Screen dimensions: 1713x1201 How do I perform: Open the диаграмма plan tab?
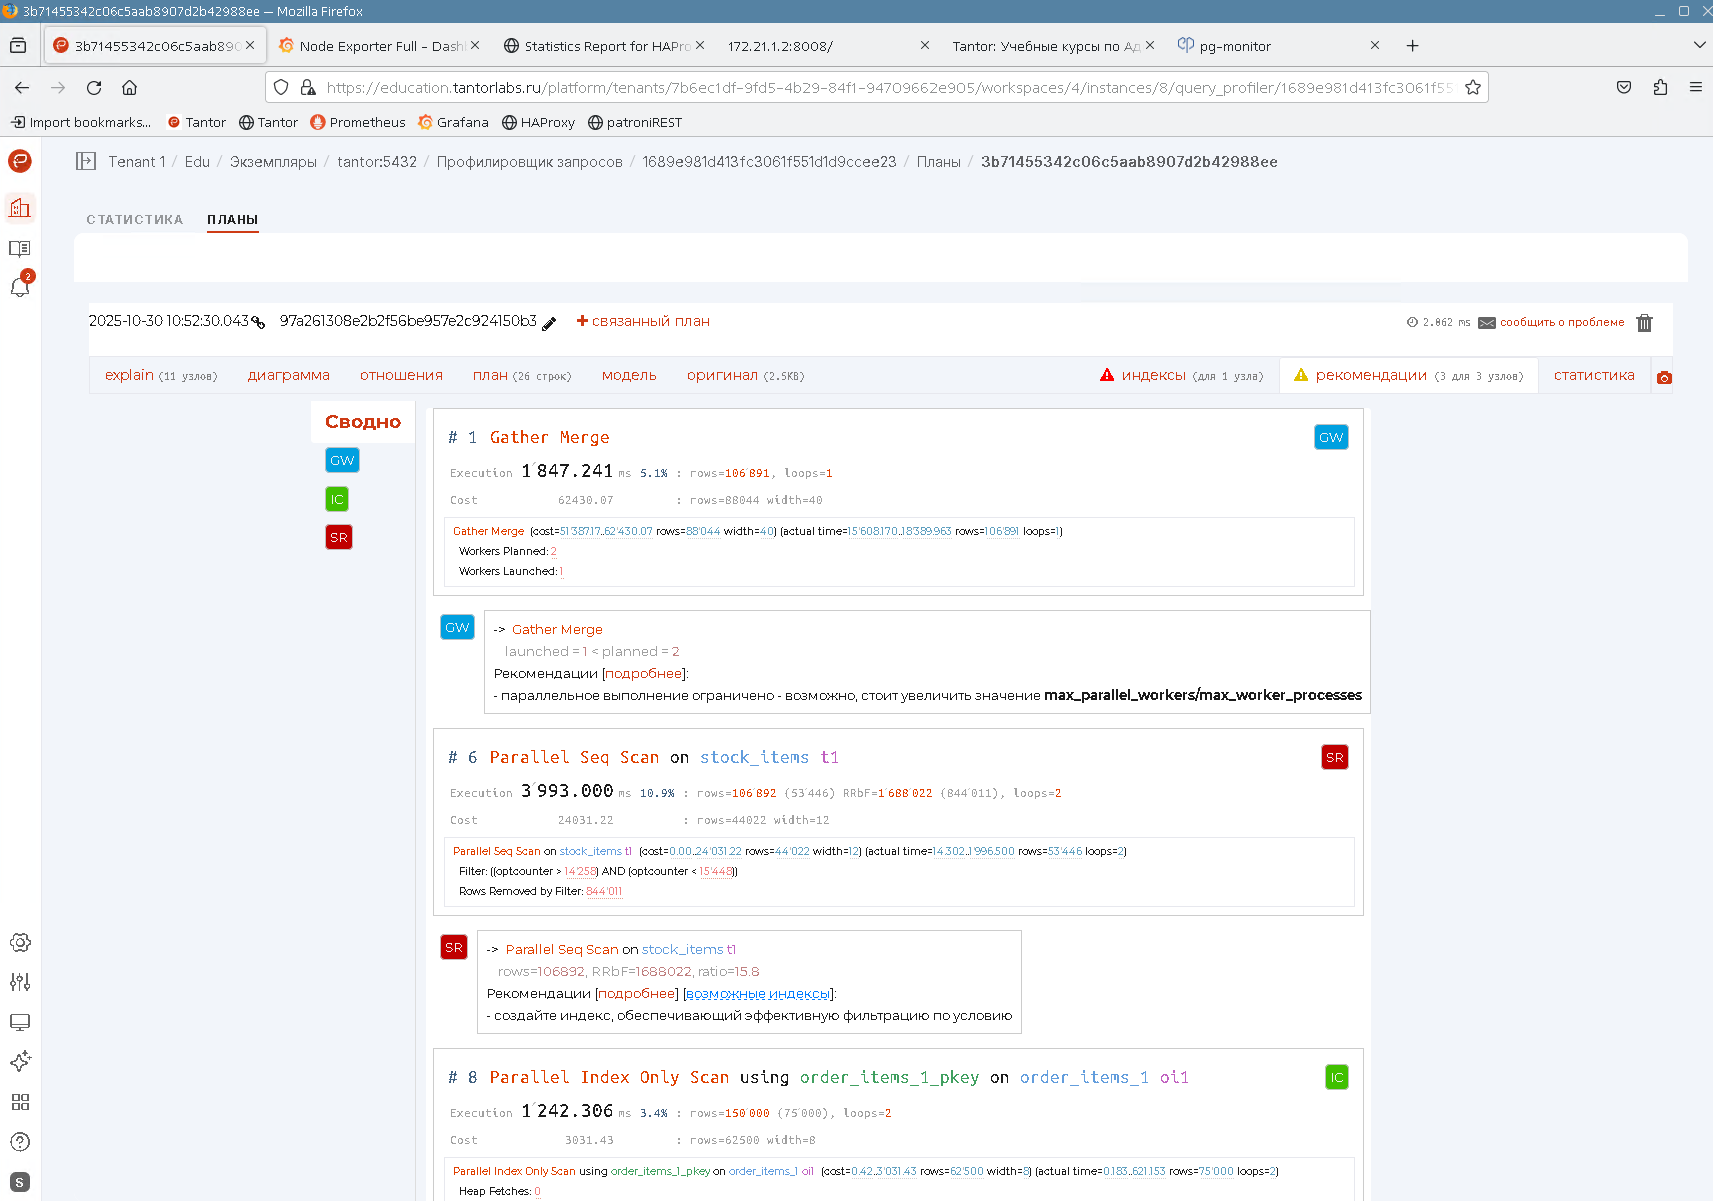(288, 375)
